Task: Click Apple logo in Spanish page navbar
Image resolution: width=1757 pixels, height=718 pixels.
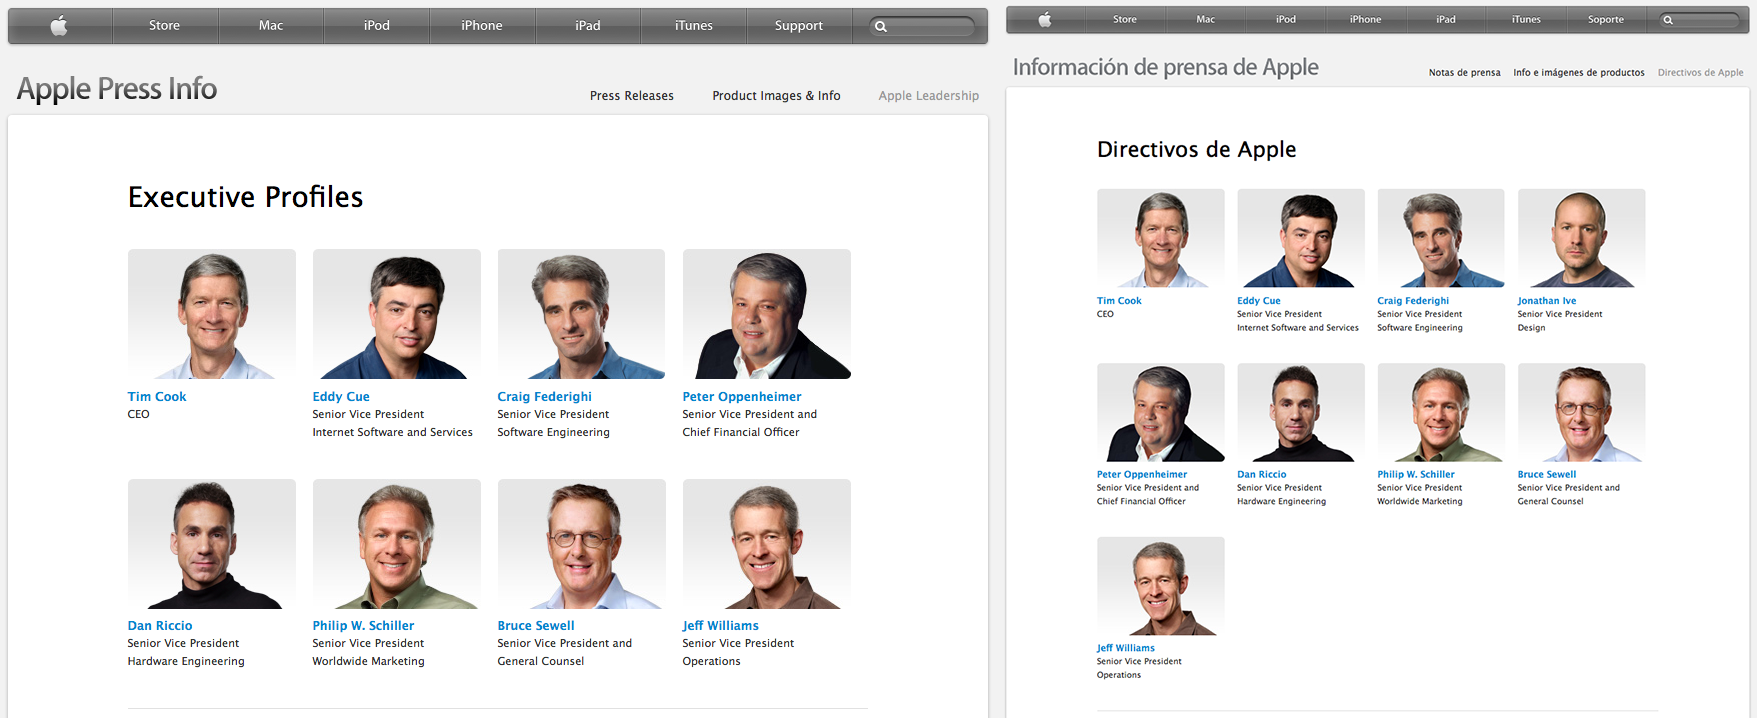Action: pos(1045,19)
